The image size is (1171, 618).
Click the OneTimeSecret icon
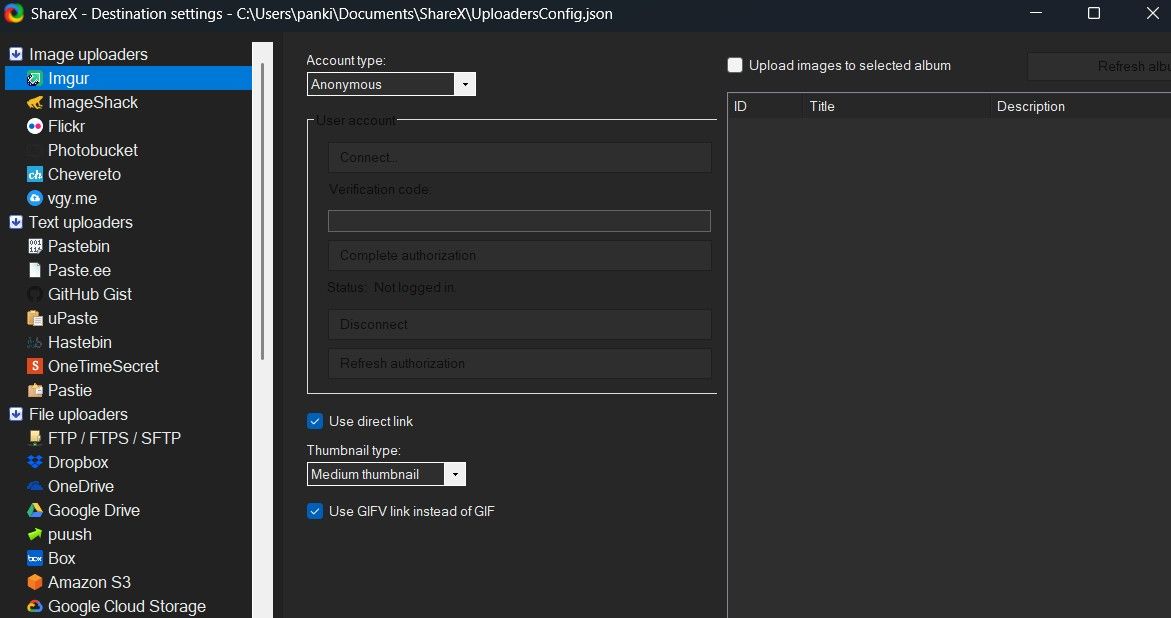point(34,366)
